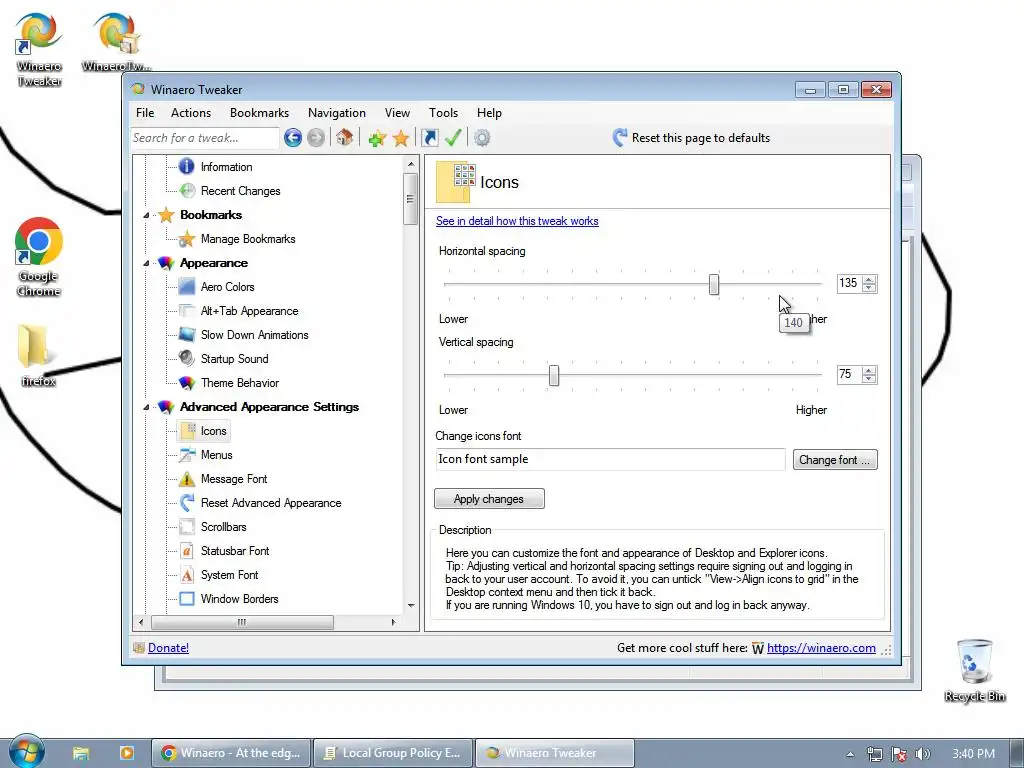Viewport: 1024px width, 768px height.
Task: Open the Tools menu
Action: 443,113
